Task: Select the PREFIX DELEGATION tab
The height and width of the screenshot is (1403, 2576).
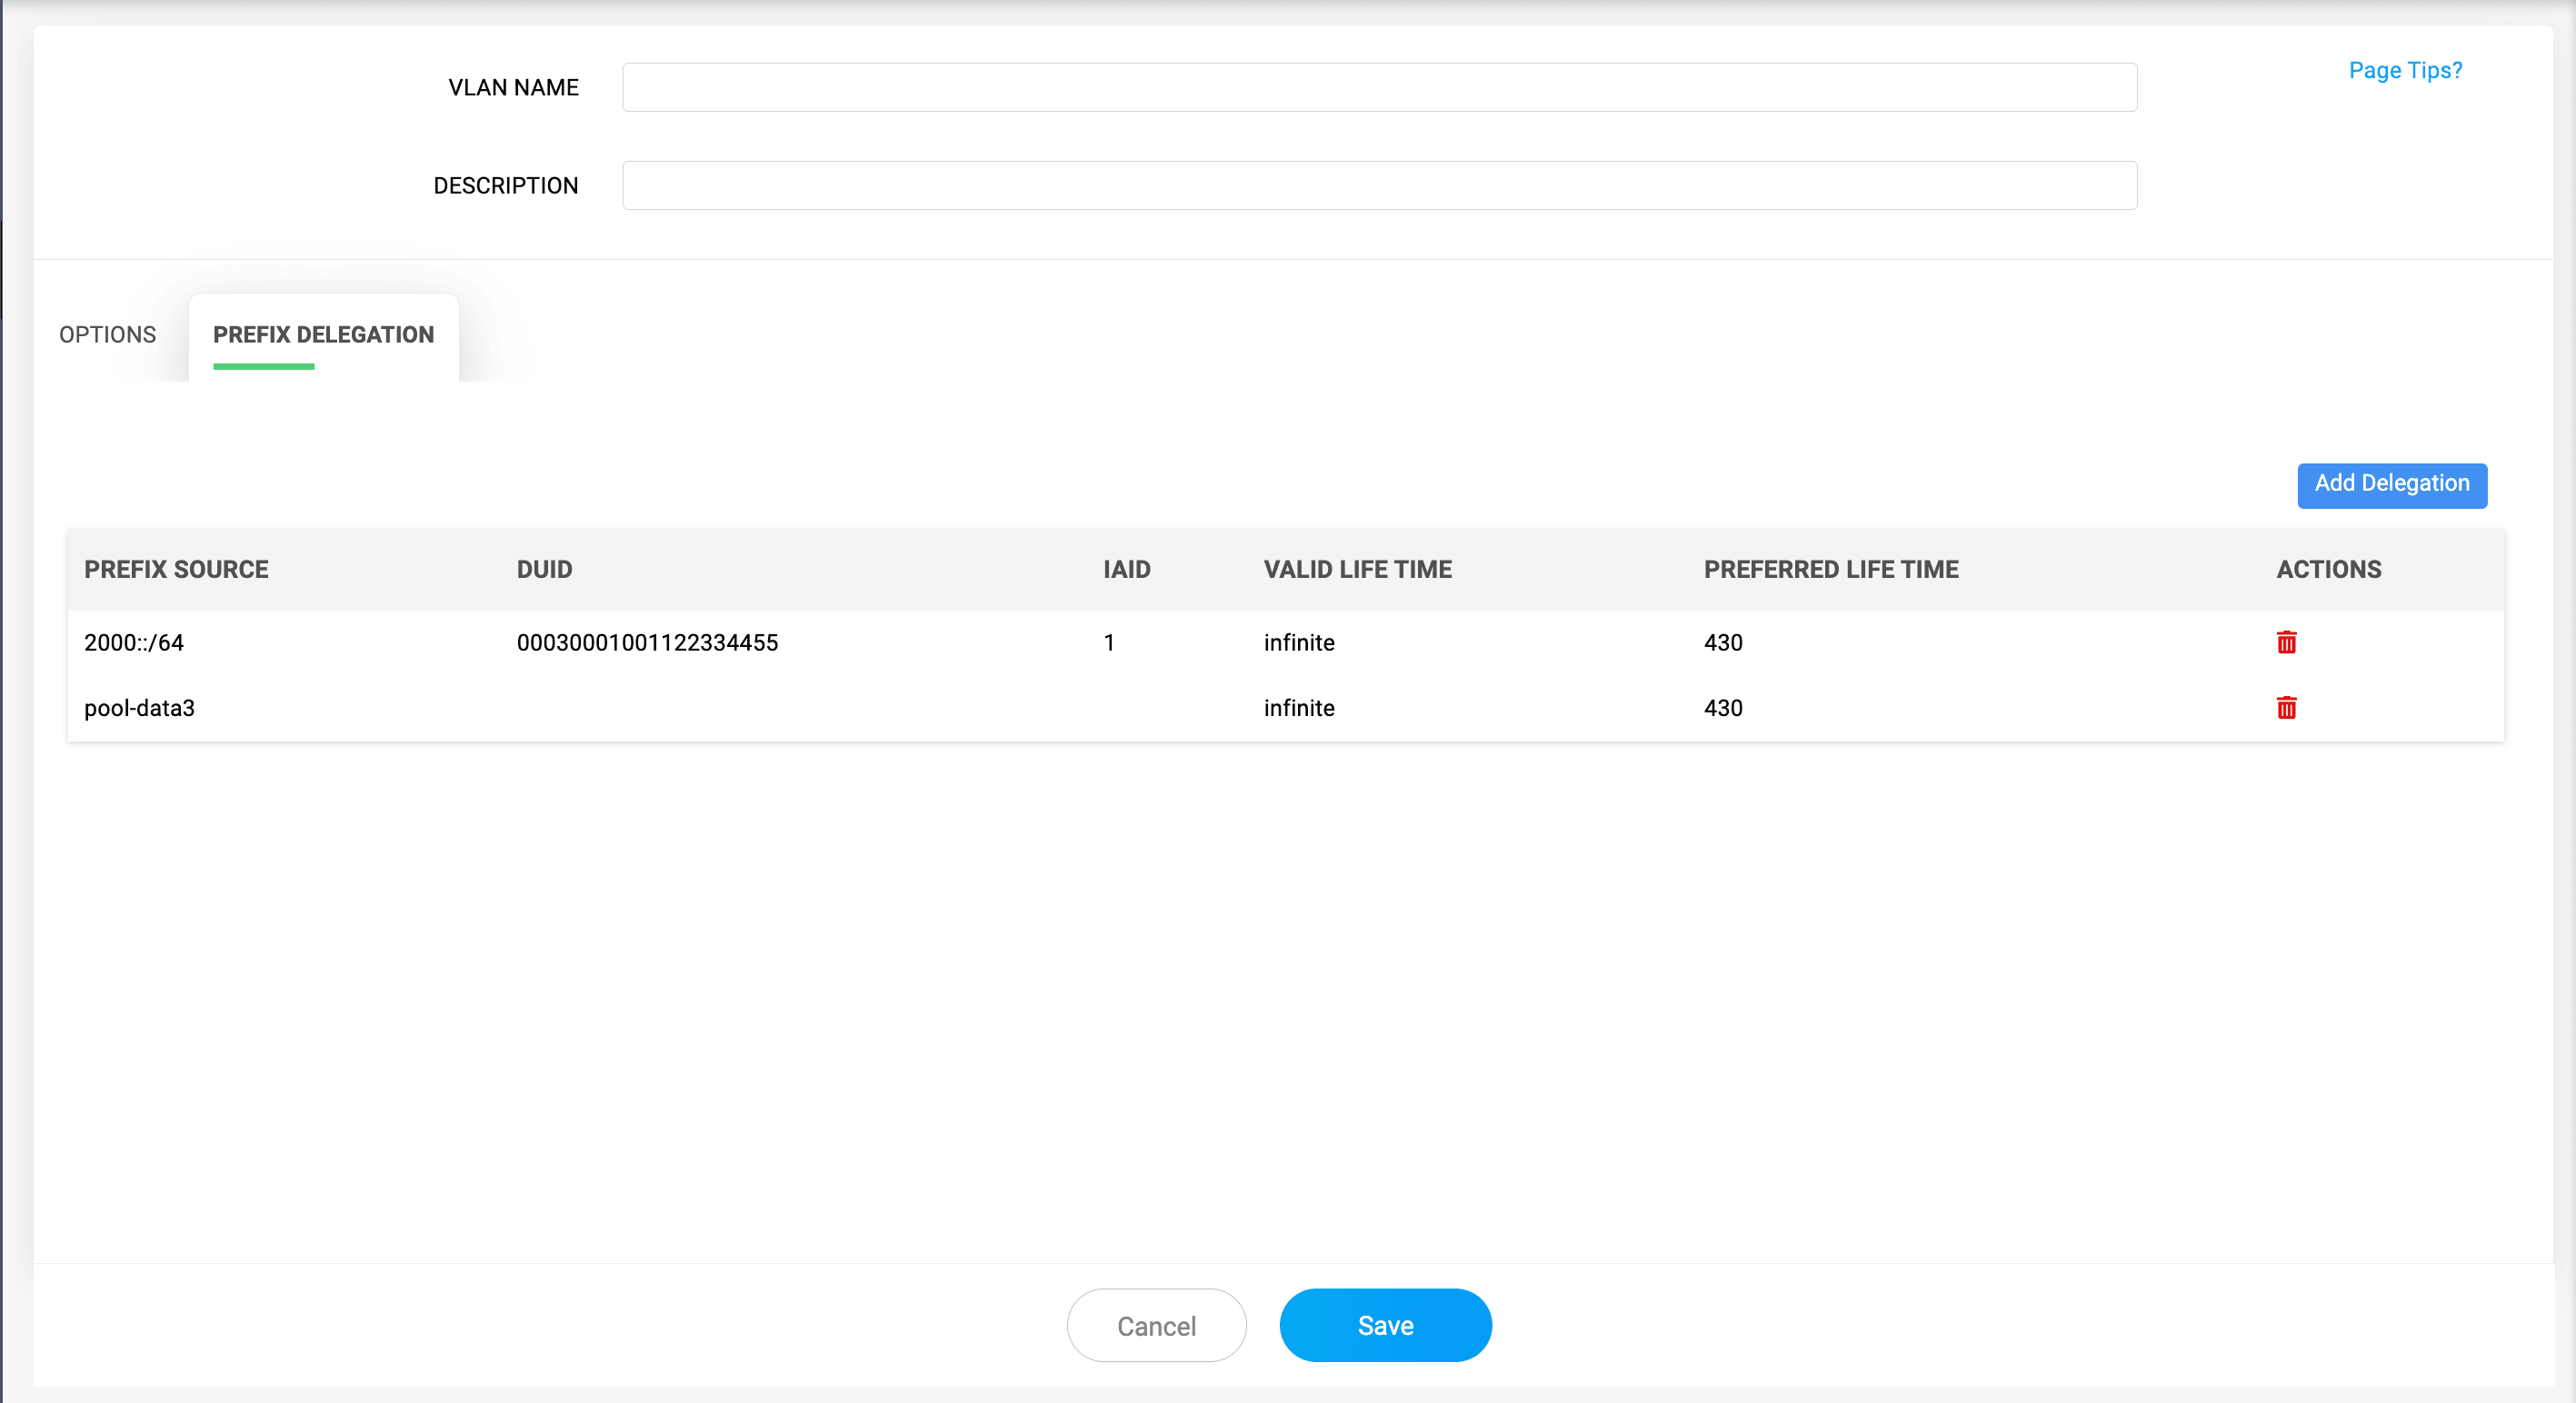Action: [322, 335]
